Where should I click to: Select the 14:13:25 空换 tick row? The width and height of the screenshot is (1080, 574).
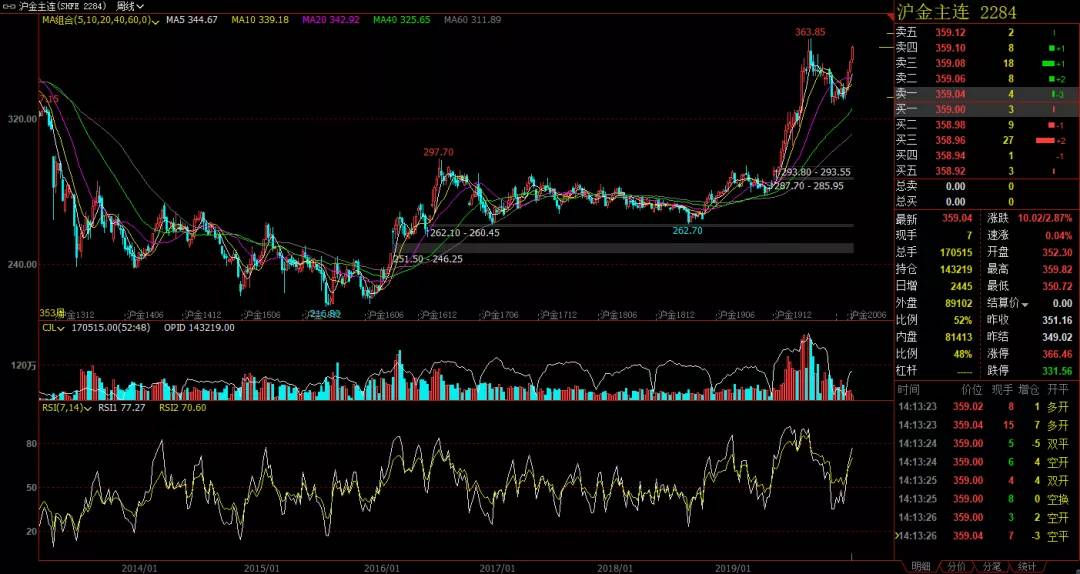pyautogui.click(x=987, y=499)
